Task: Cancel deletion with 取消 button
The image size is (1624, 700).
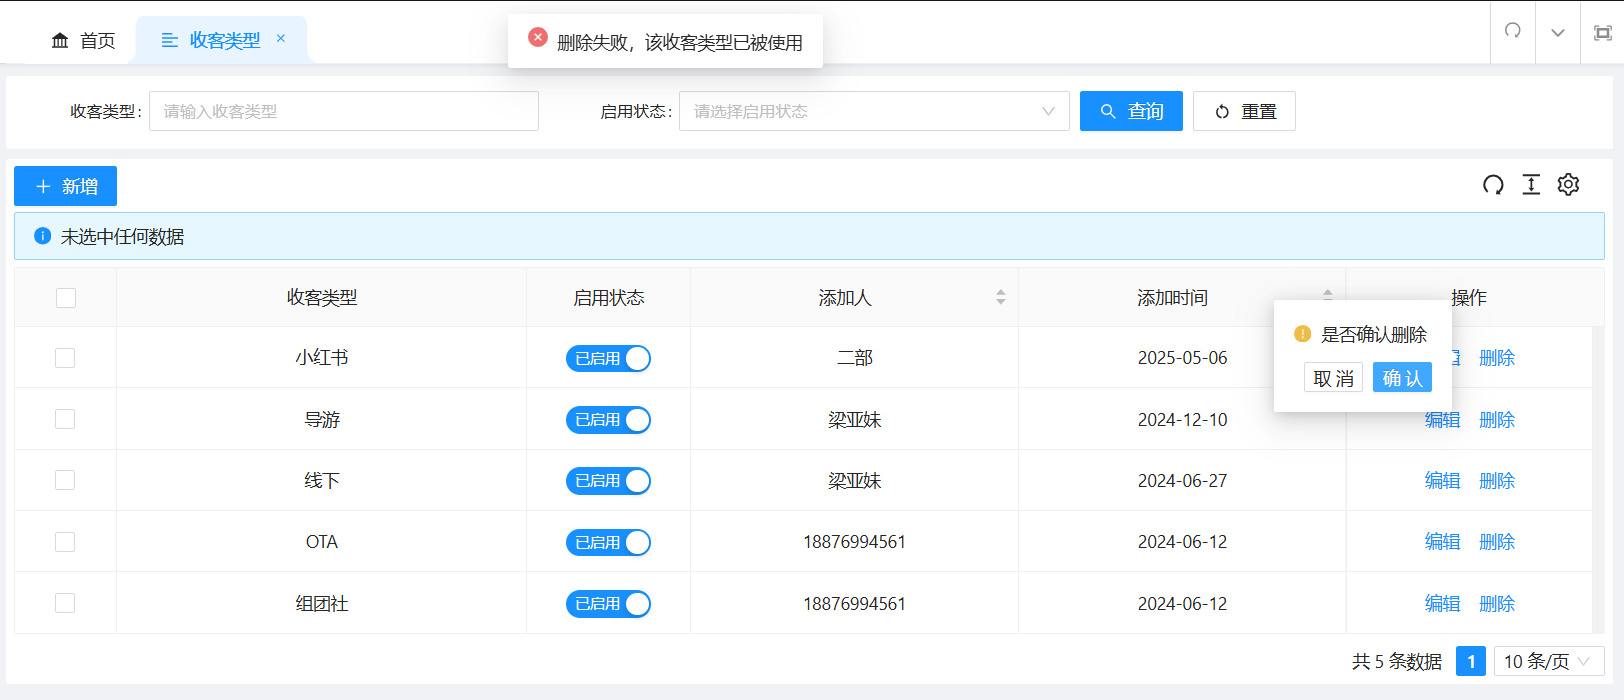Action: pyautogui.click(x=1333, y=378)
